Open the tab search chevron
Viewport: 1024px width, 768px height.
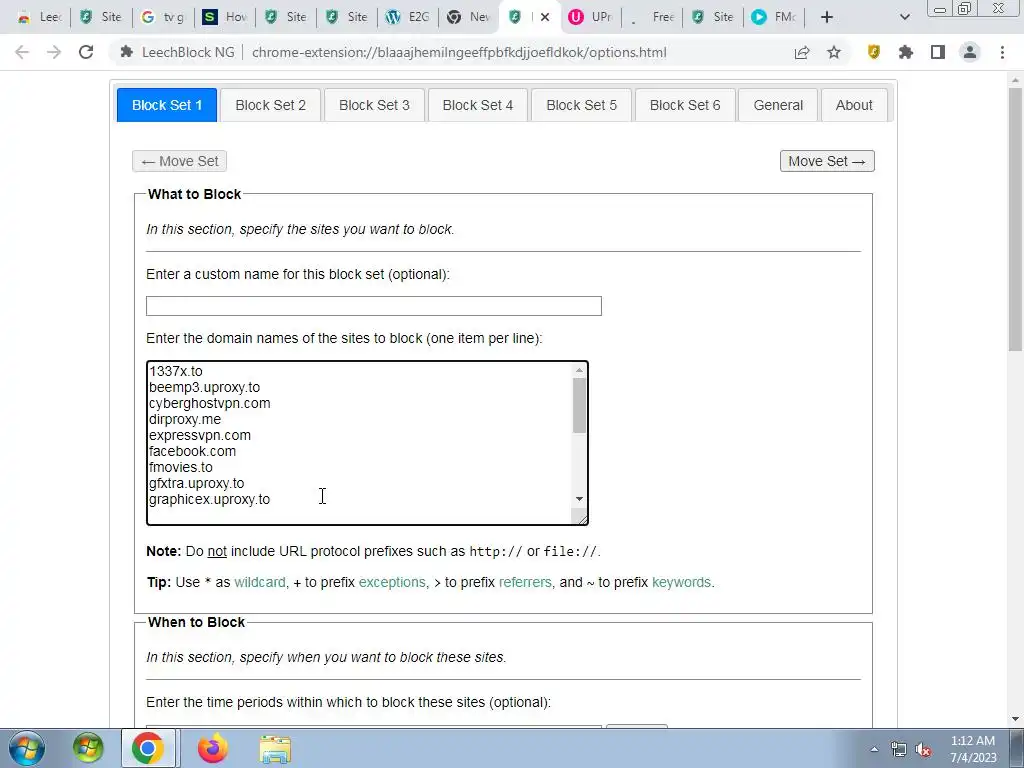(904, 17)
